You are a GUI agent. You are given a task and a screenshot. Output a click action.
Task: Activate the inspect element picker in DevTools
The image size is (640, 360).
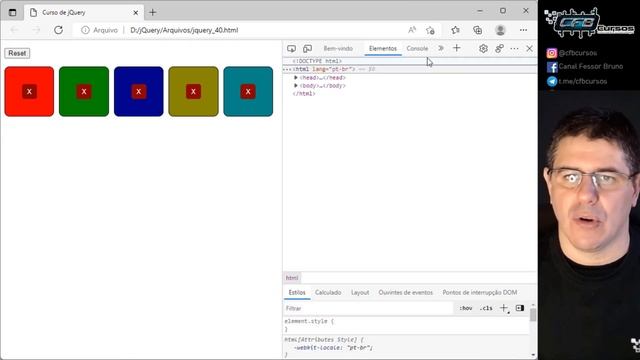(x=291, y=49)
